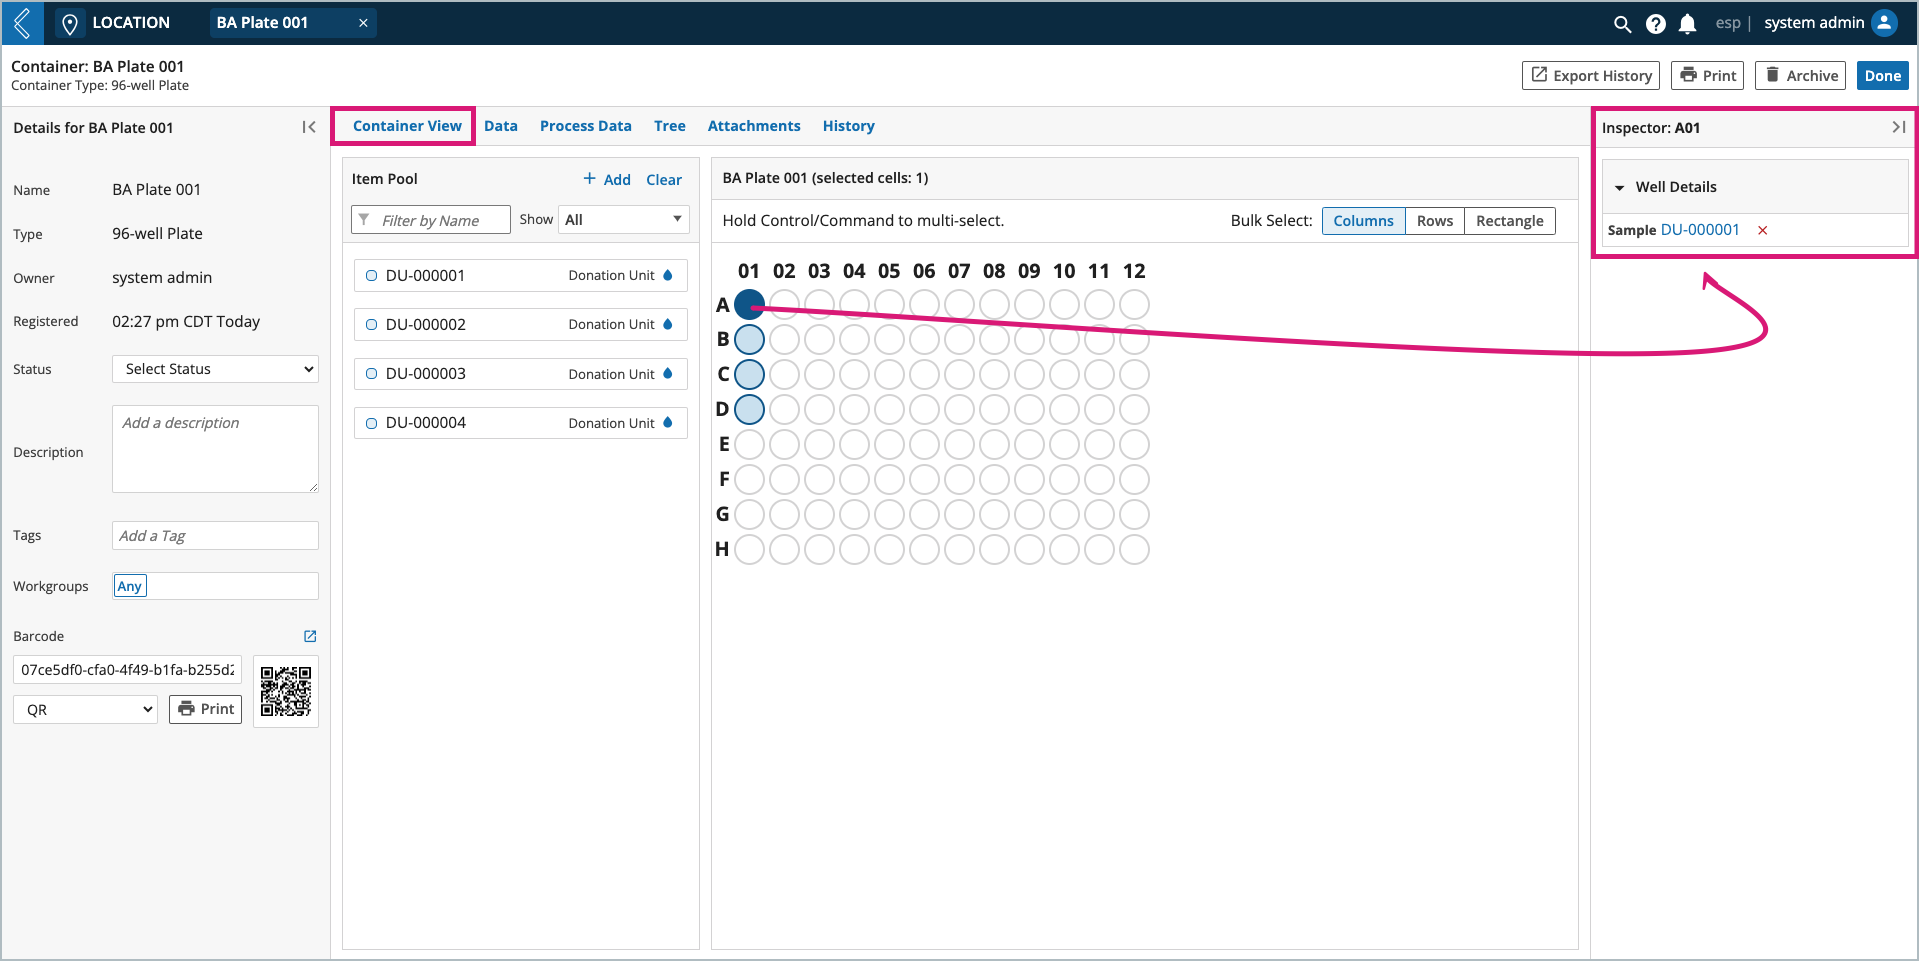The image size is (1919, 961).
Task: Select well D01 on the plate
Action: (749, 409)
